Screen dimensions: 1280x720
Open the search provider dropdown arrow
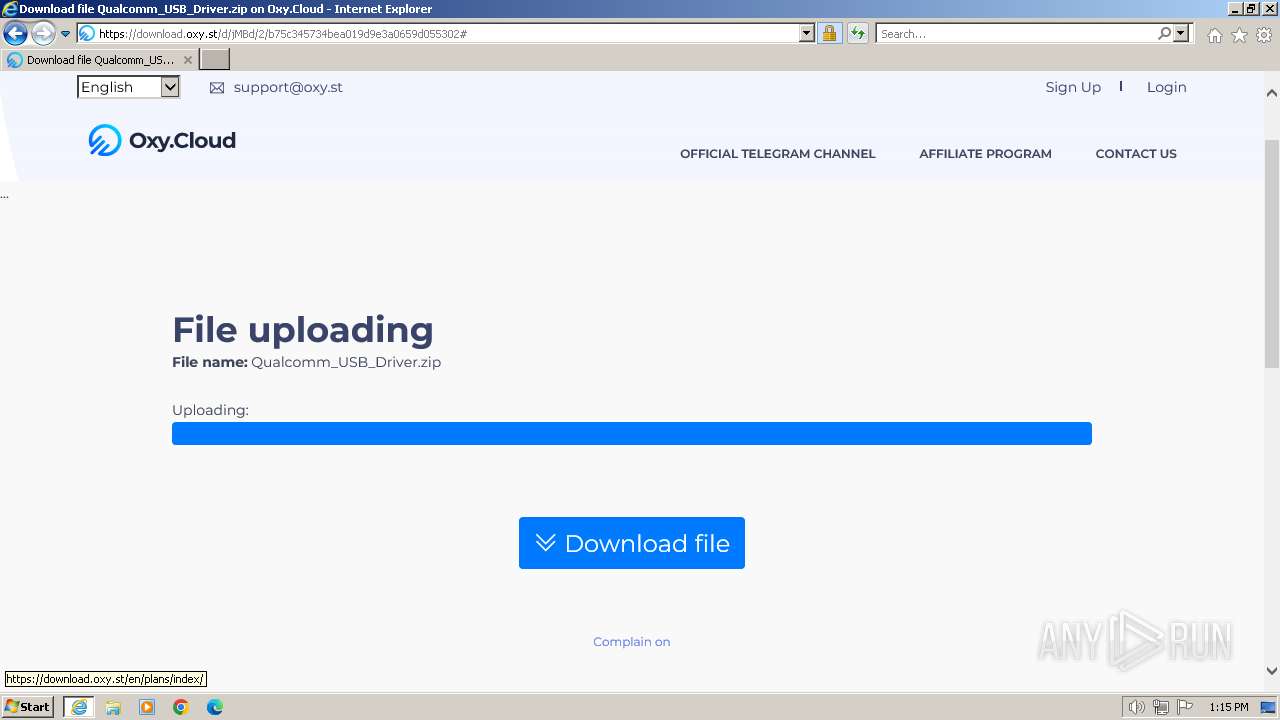[1181, 34]
